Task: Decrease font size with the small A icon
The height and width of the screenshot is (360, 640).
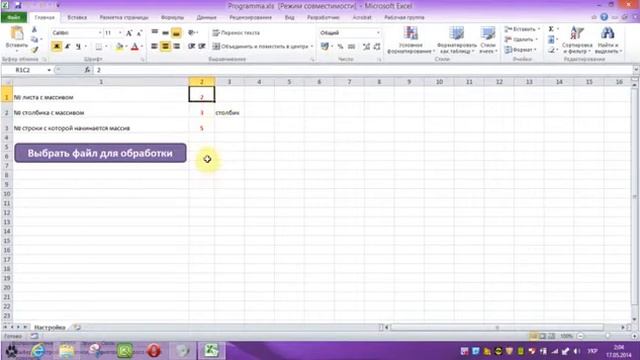Action: click(x=139, y=33)
